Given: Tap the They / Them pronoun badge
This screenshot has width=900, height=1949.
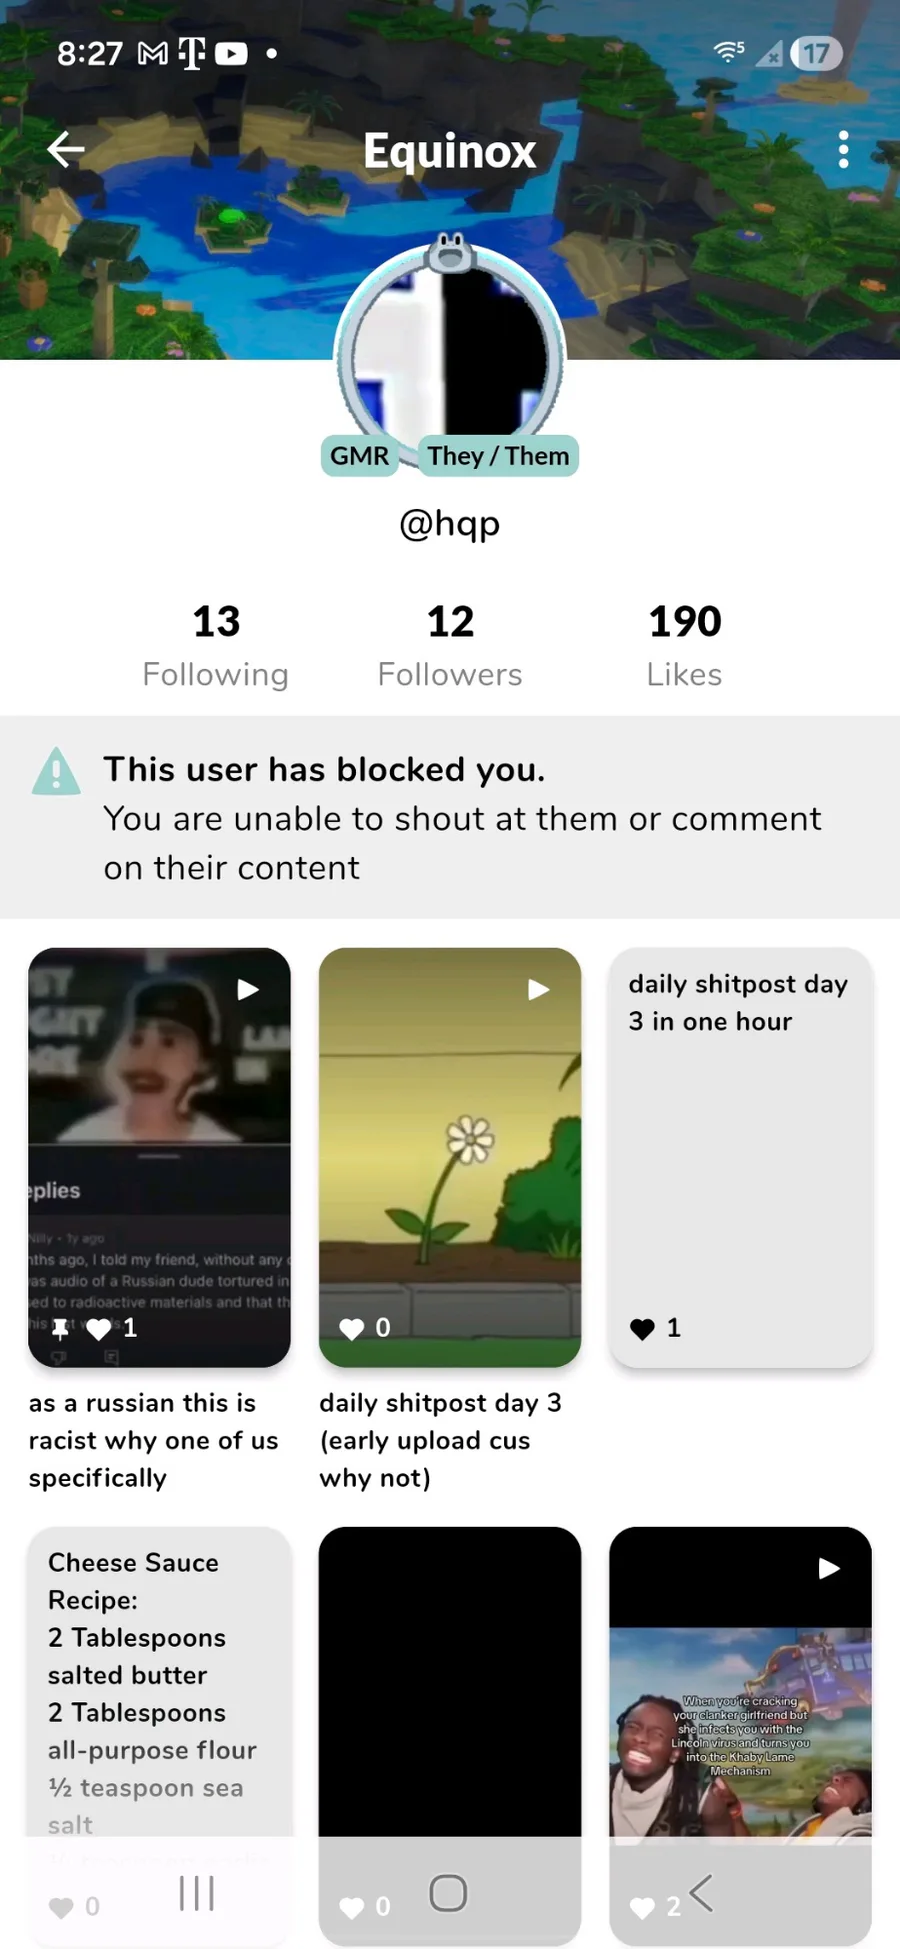Looking at the screenshot, I should pyautogui.click(x=498, y=456).
